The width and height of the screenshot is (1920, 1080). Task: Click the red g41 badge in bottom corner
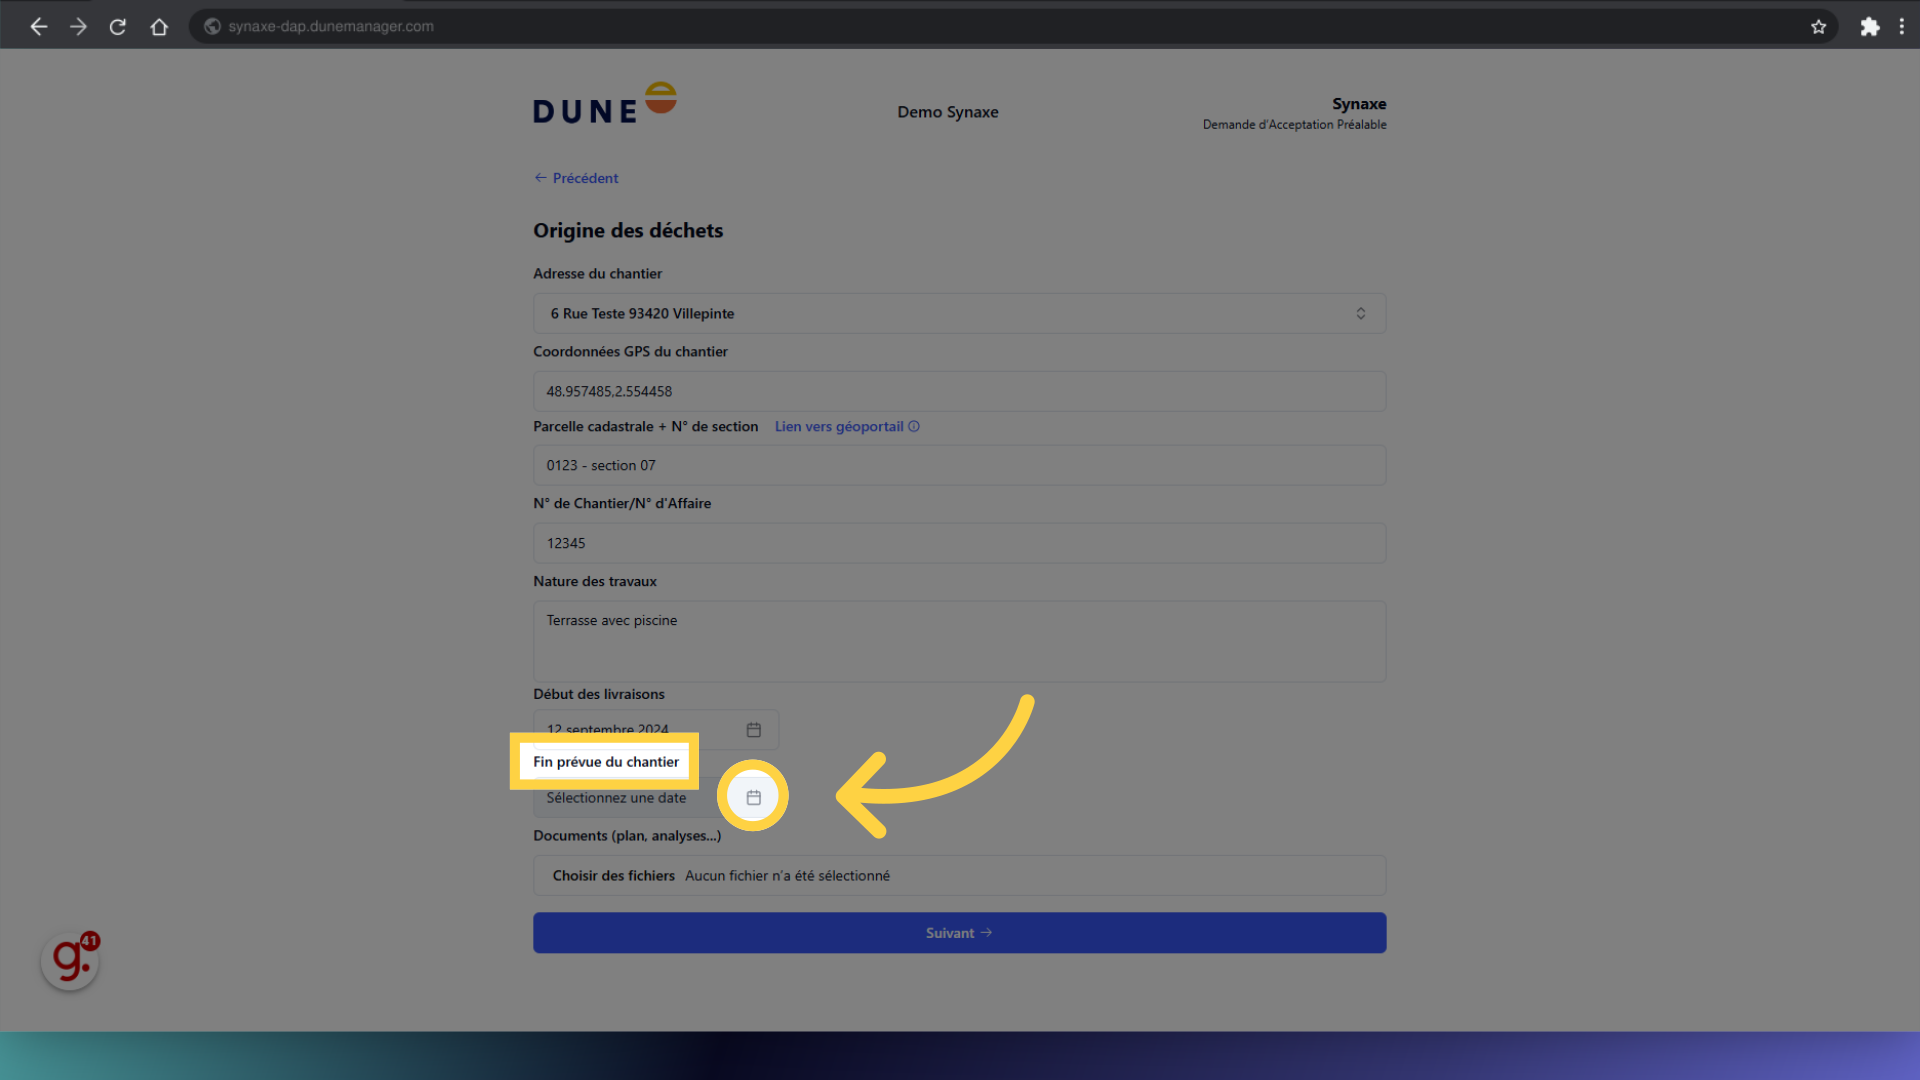[x=69, y=959]
